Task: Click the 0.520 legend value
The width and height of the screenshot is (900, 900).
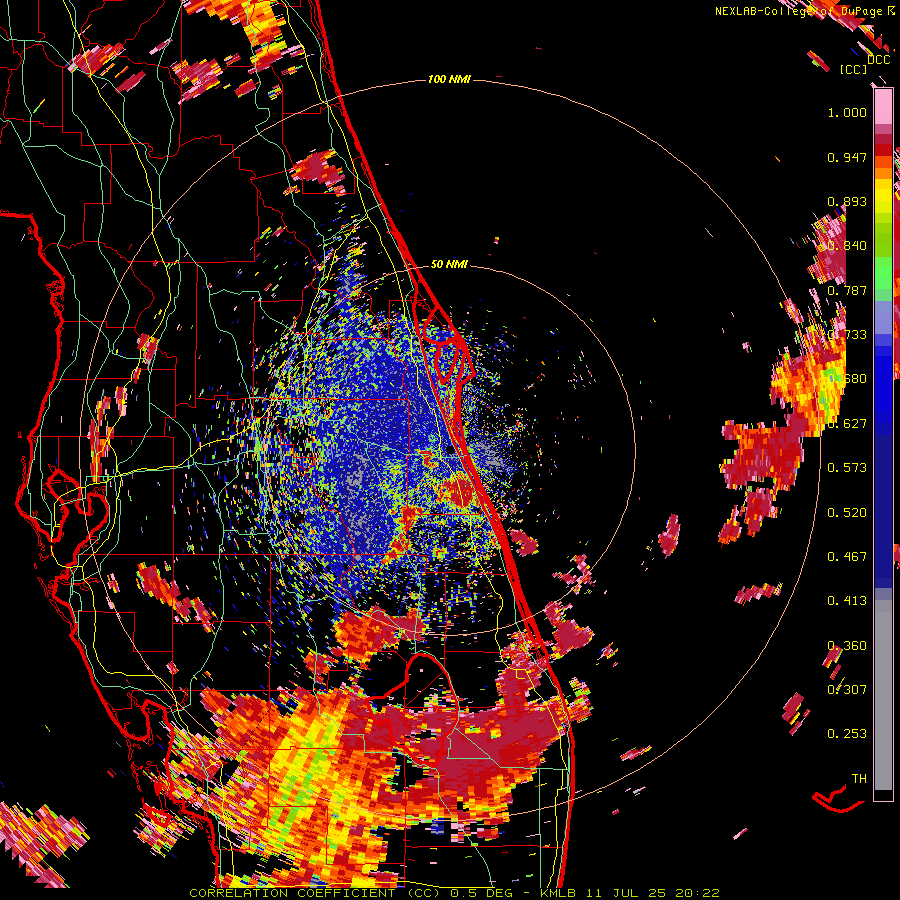Action: click(847, 512)
